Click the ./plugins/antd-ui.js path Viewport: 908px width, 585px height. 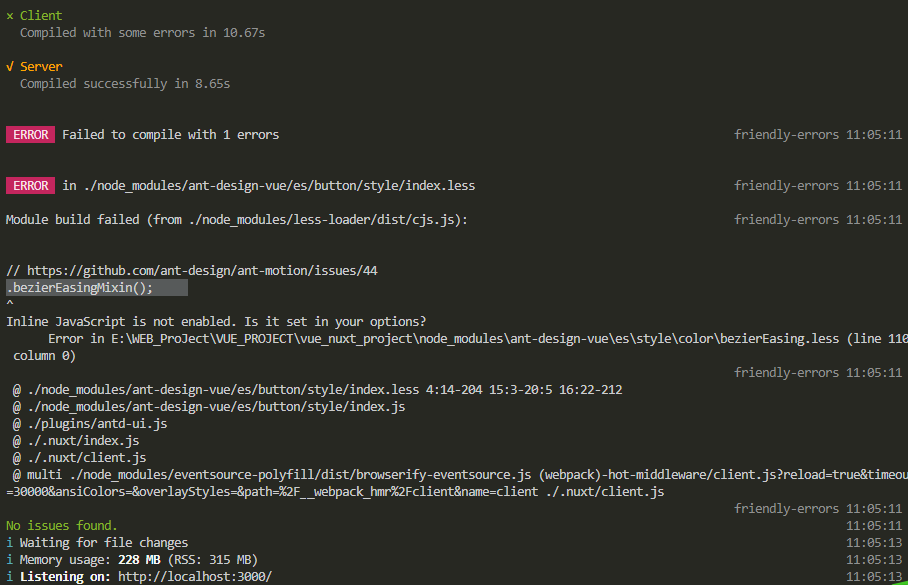coord(96,424)
